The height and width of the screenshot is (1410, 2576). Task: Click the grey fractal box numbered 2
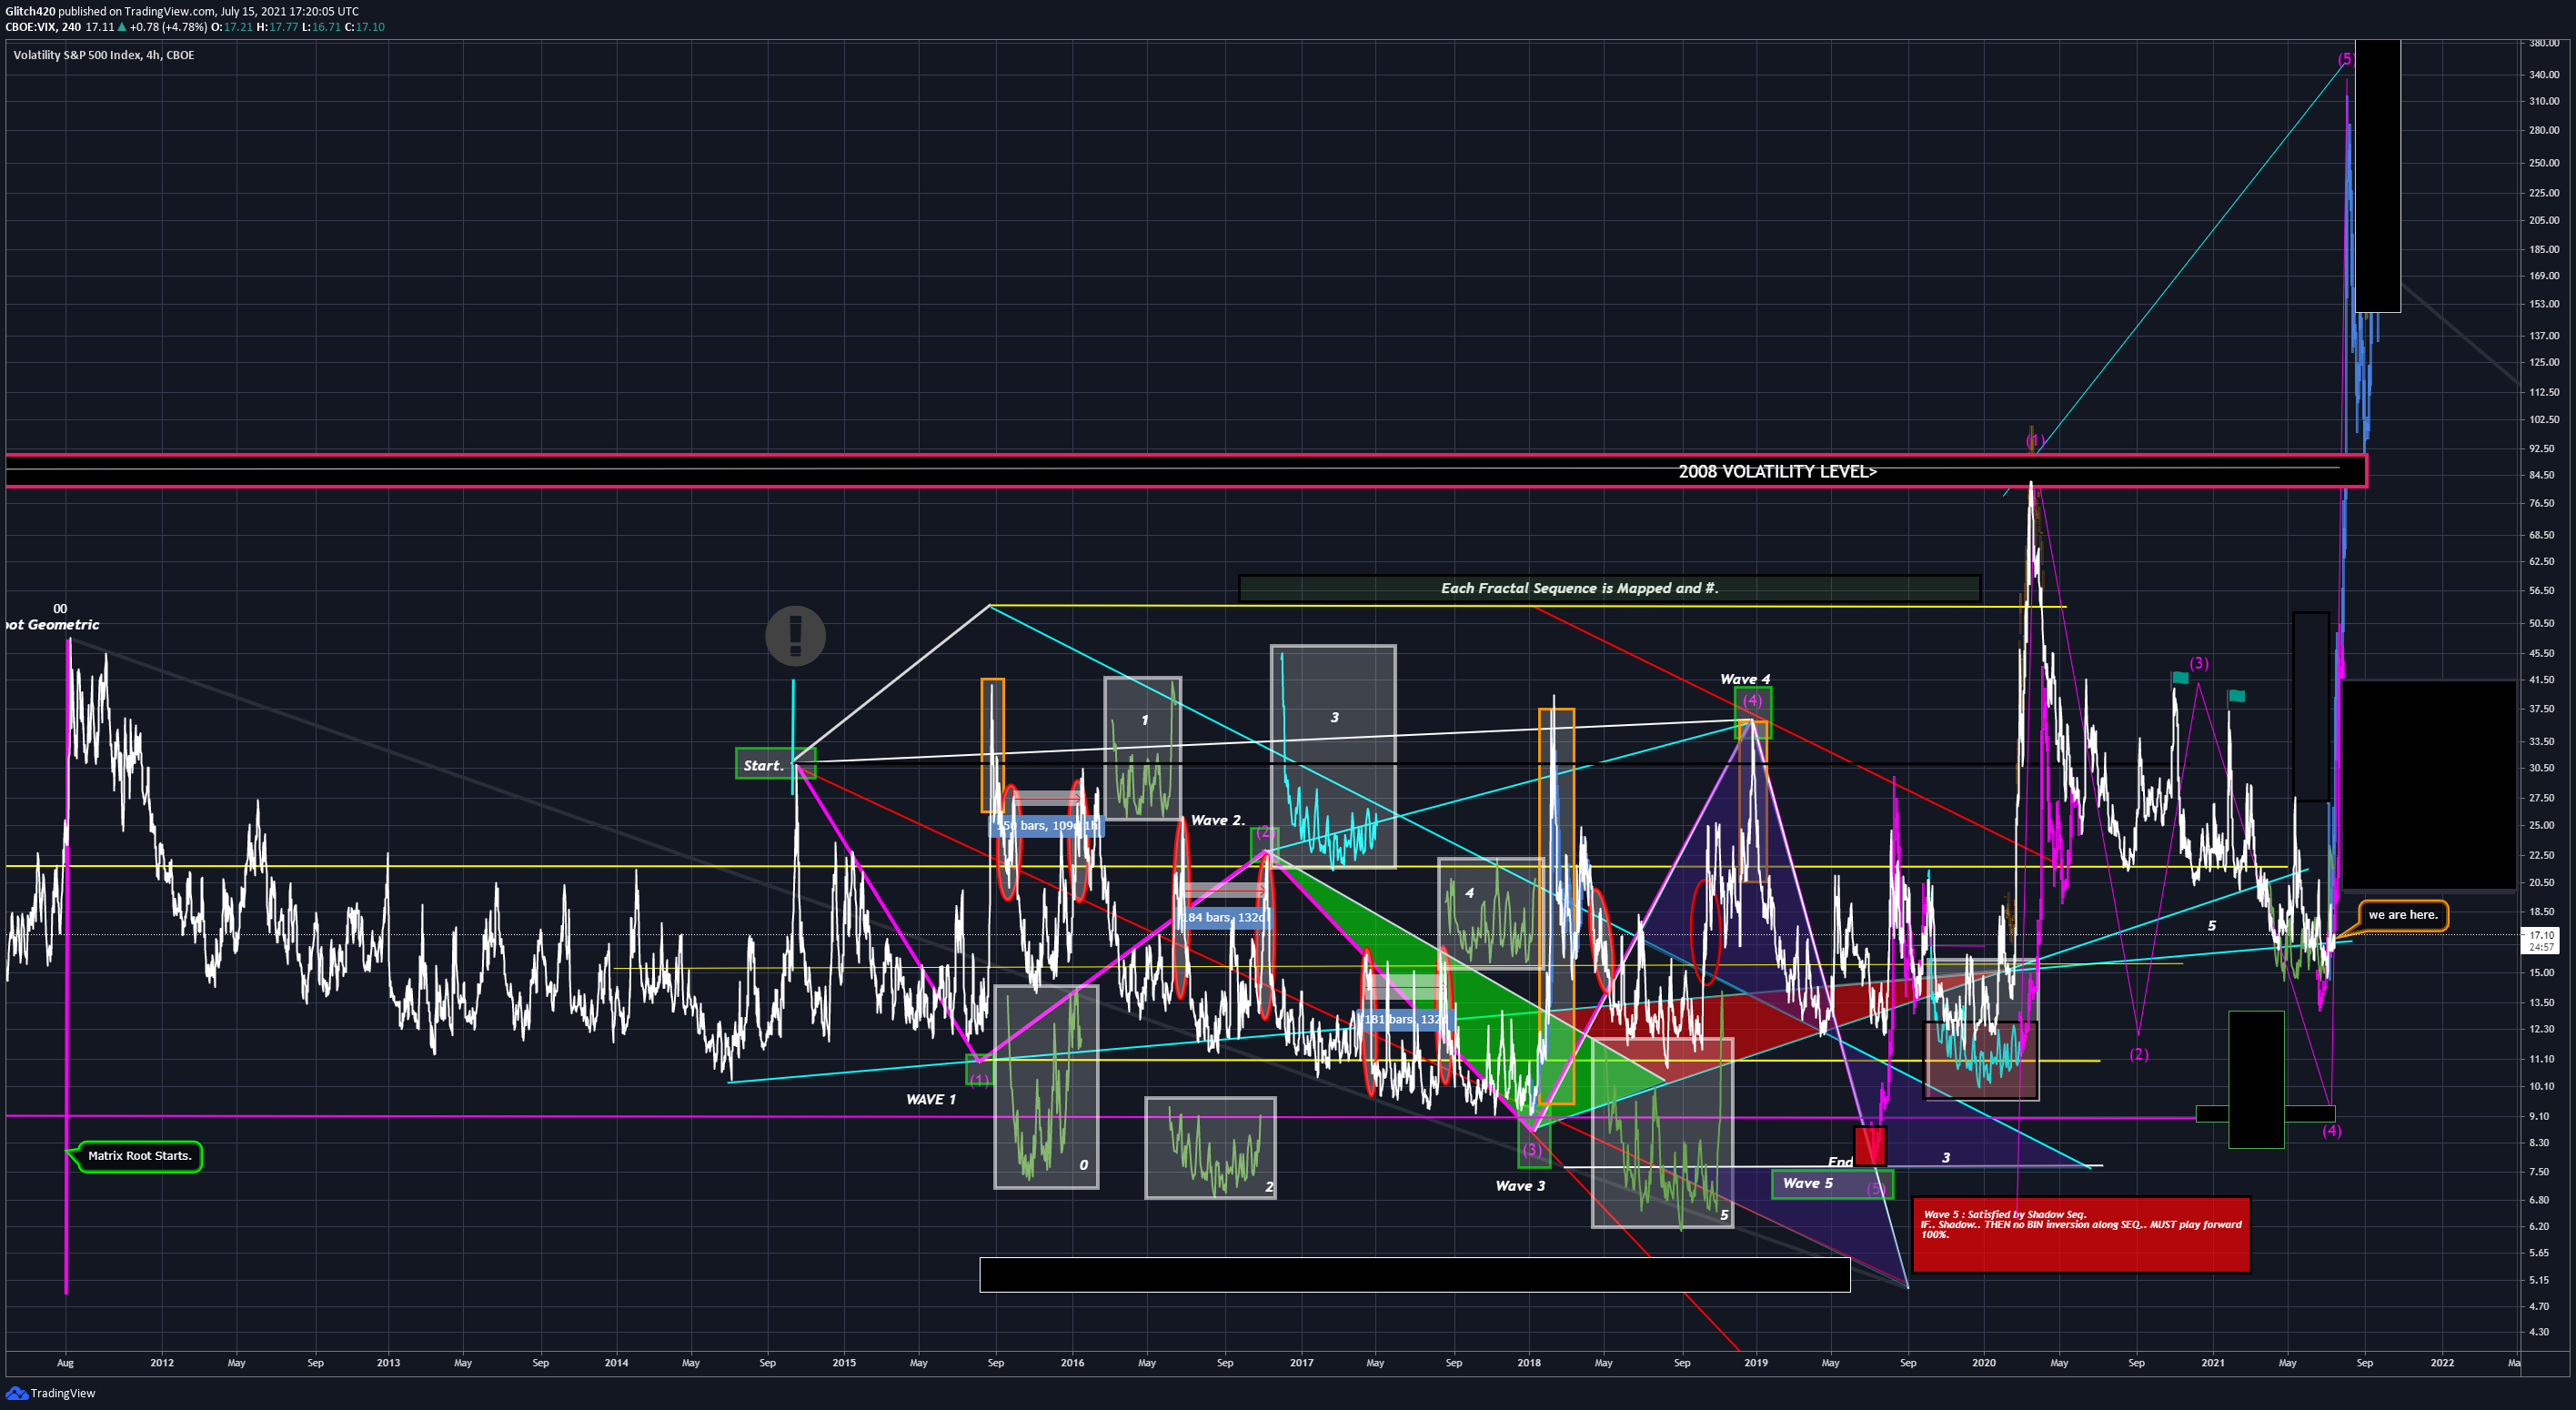1210,1147
